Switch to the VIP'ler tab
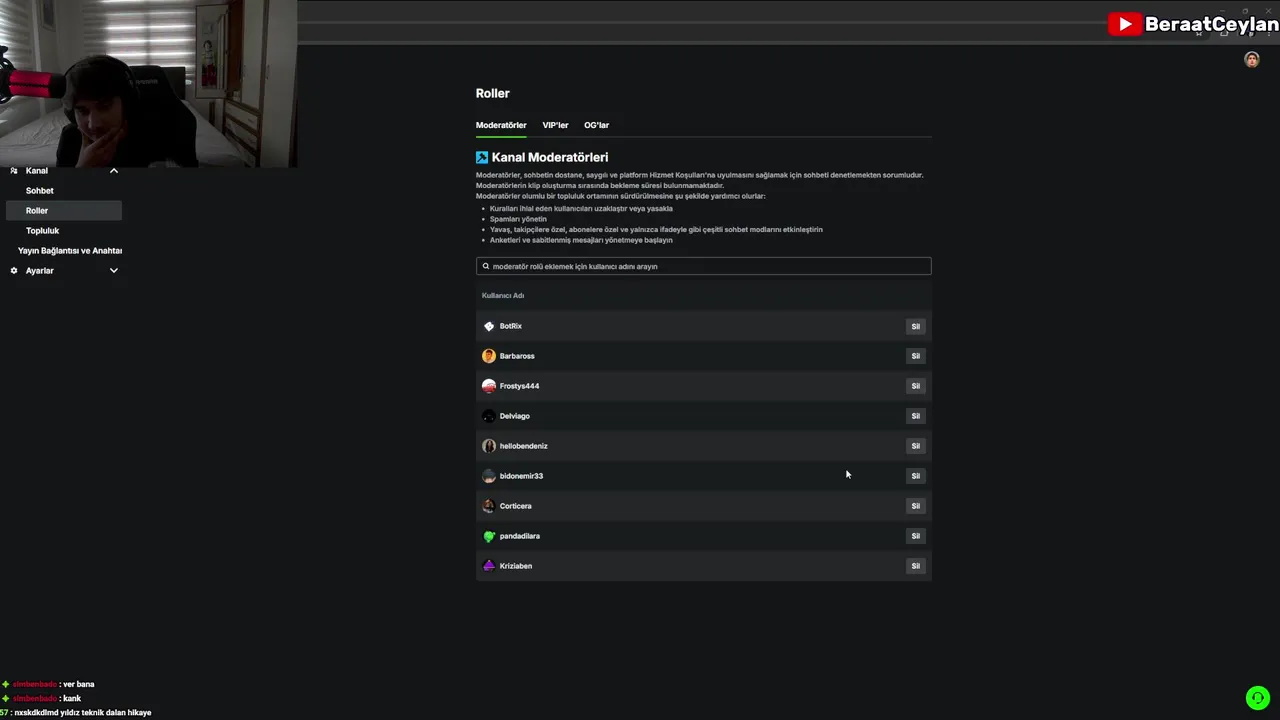Viewport: 1280px width, 720px height. 555,125
